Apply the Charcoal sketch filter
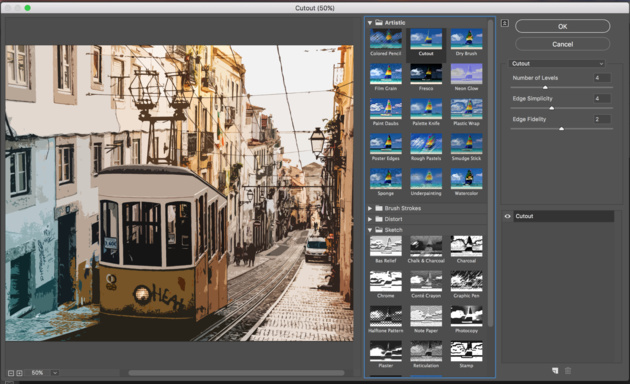 click(466, 246)
